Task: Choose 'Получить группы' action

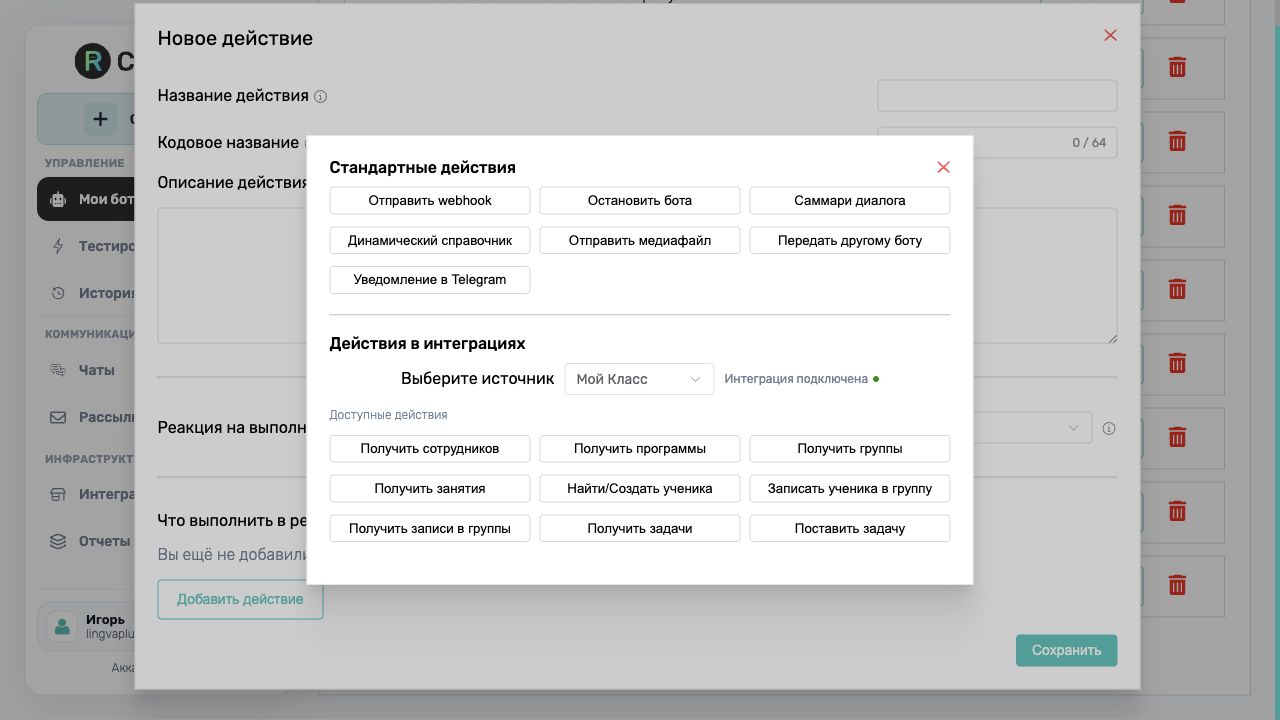Action: coord(850,448)
